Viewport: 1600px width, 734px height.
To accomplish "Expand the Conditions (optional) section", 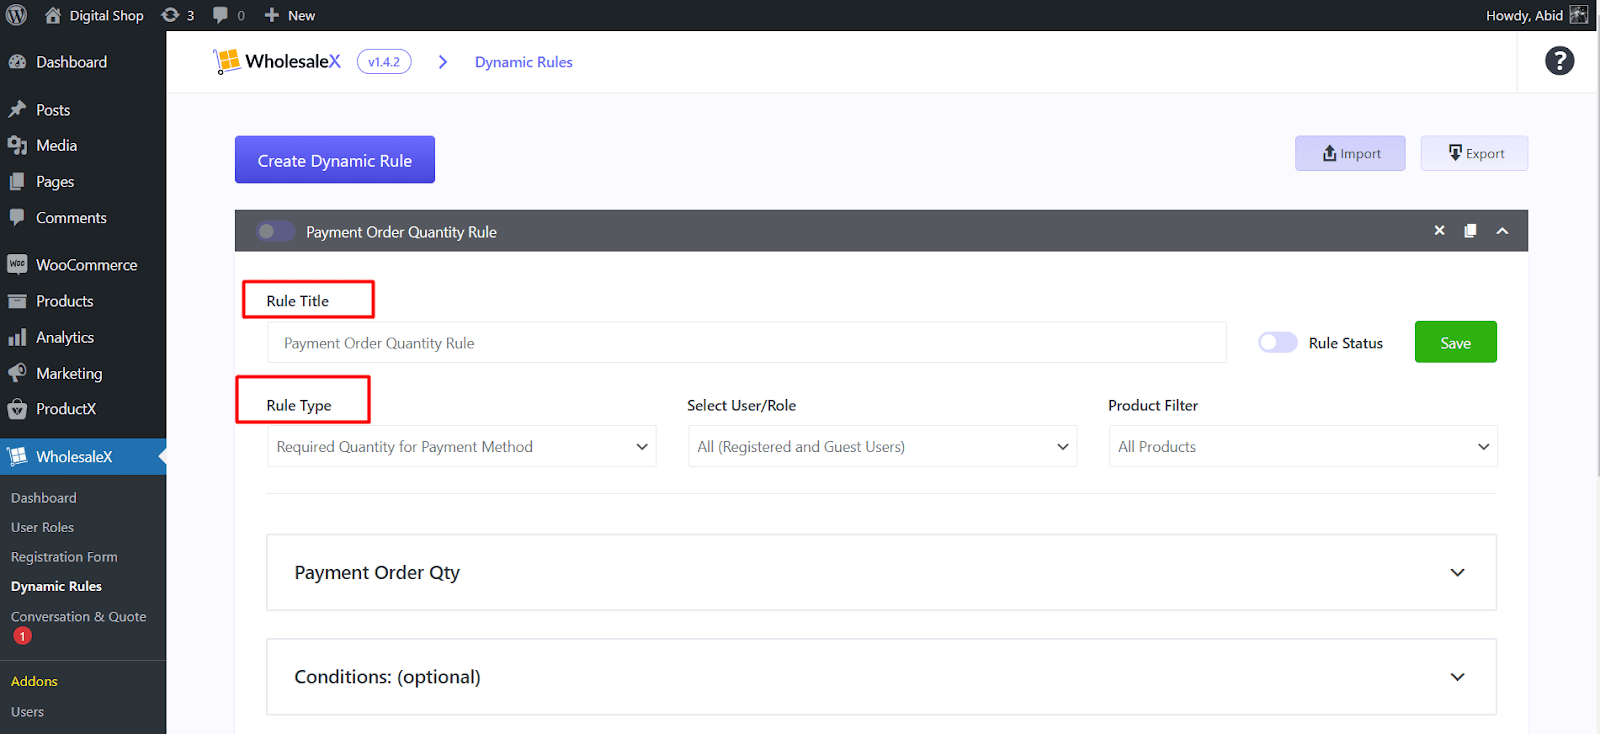I will pyautogui.click(x=881, y=676).
